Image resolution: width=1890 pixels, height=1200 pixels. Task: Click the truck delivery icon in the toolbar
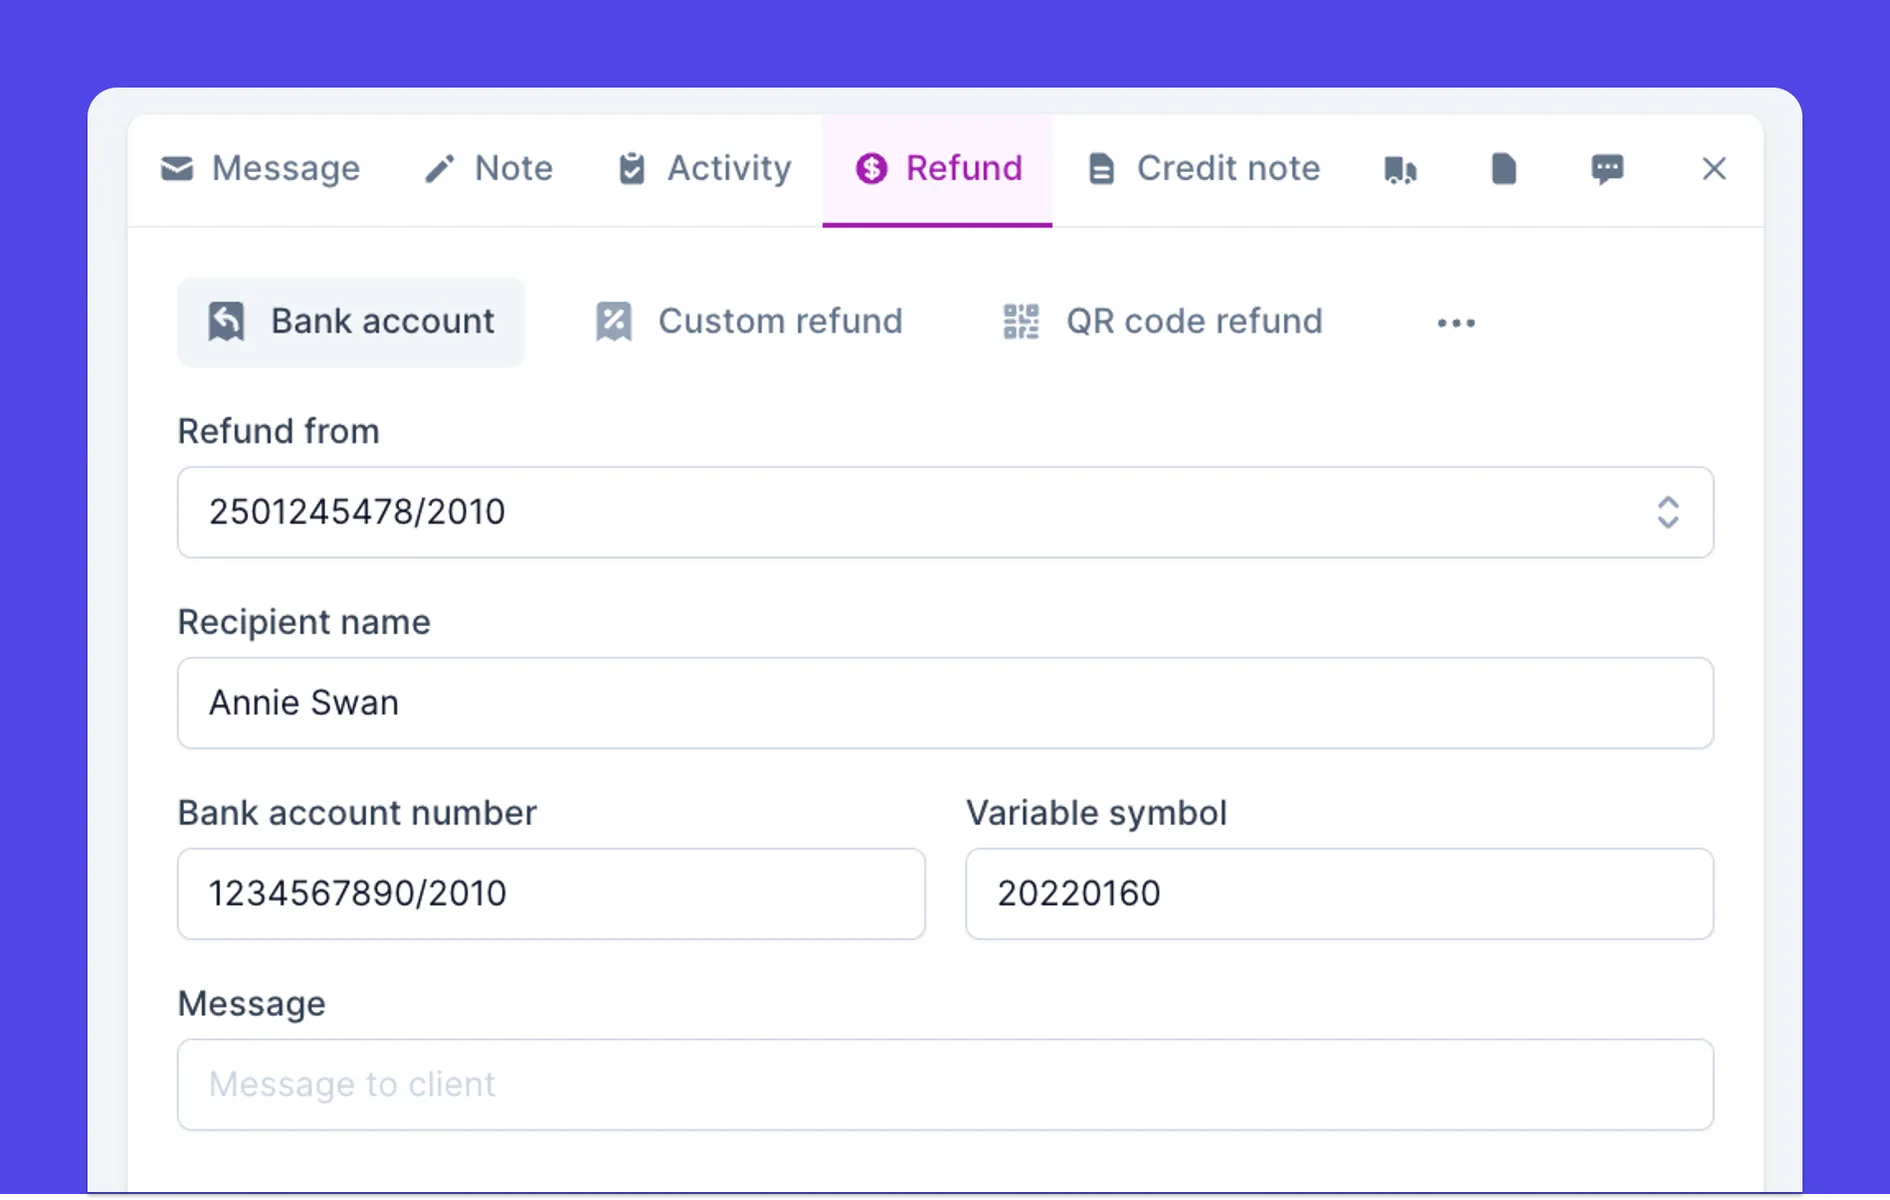point(1400,168)
